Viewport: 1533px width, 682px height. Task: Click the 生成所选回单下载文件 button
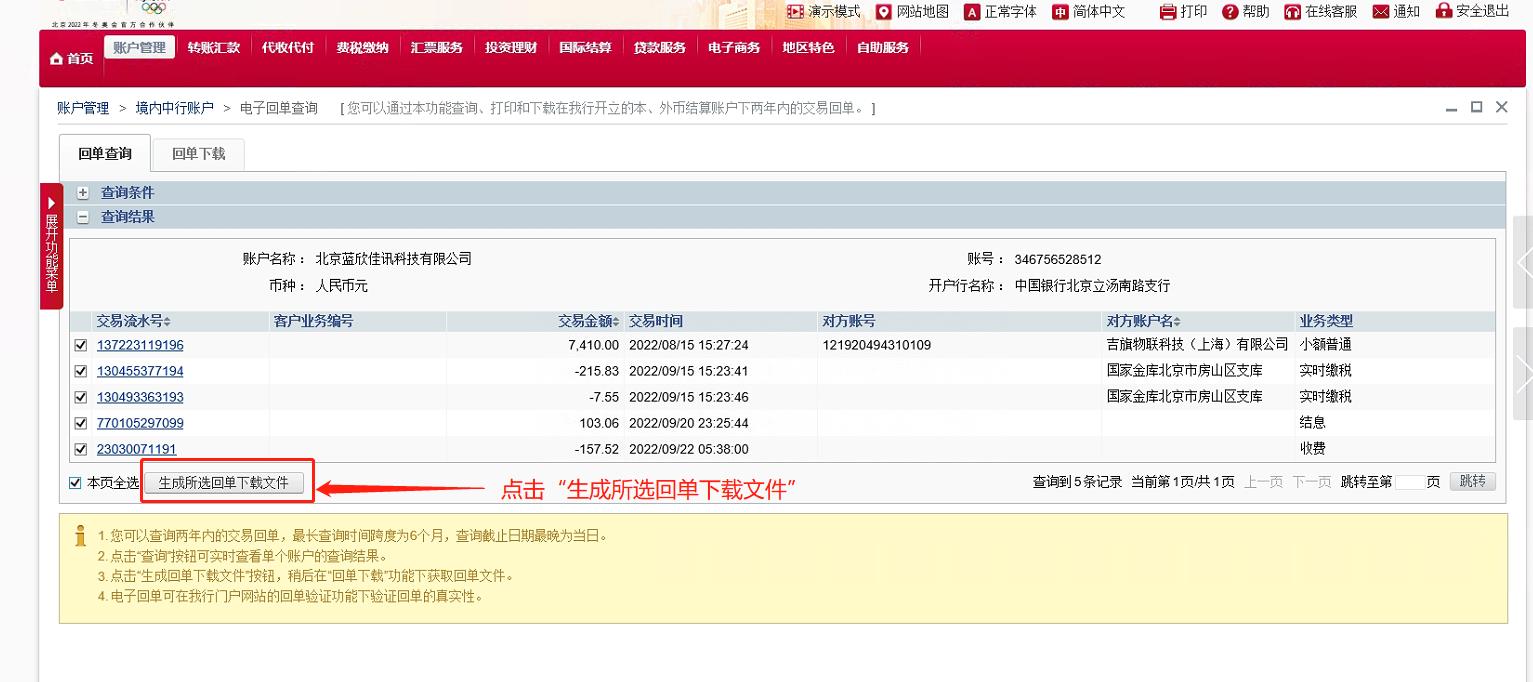[x=225, y=482]
